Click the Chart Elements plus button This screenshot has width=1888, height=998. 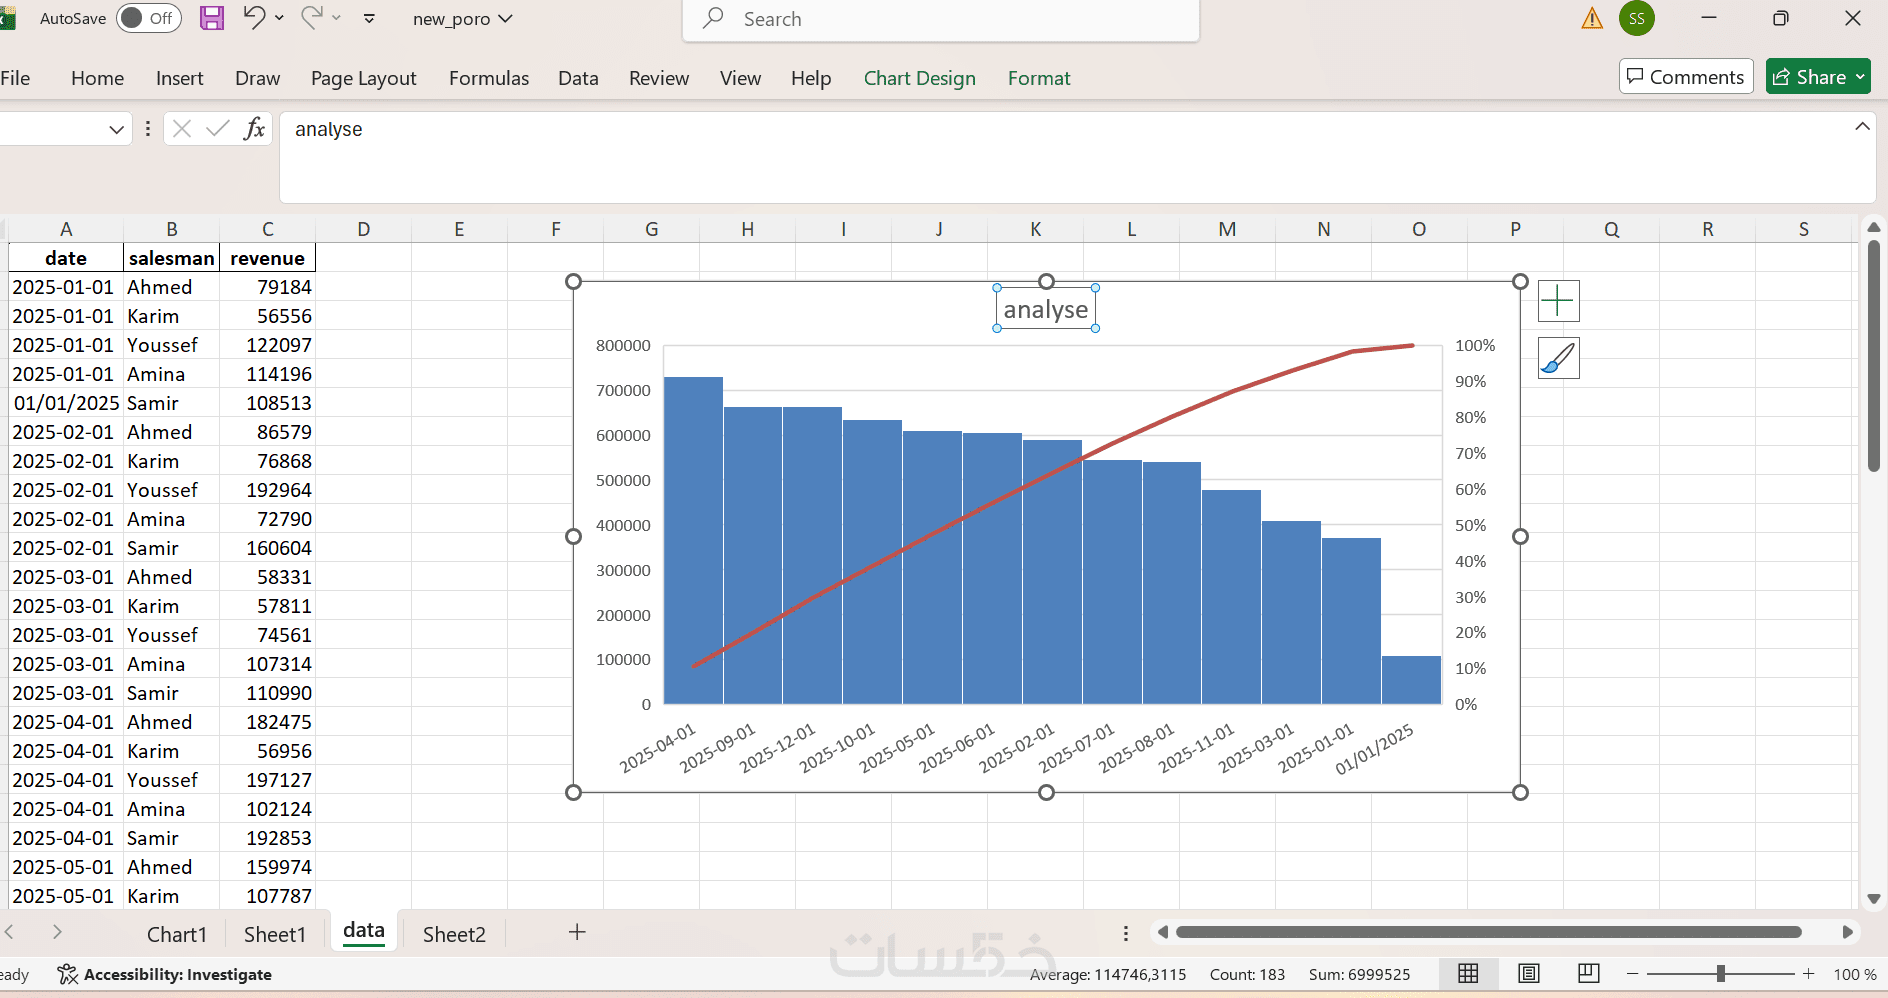click(1558, 301)
